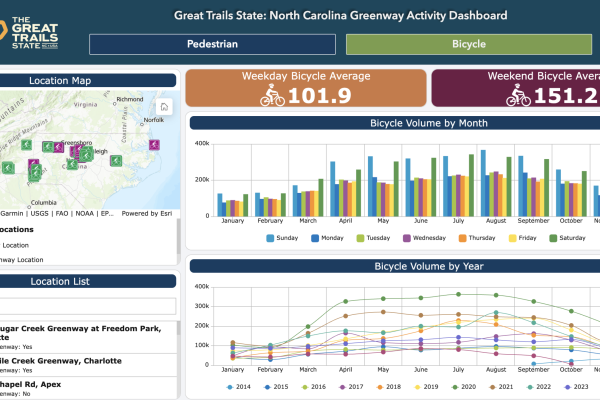Reset map with the home extent button
This screenshot has width=600, height=400.
(164, 107)
